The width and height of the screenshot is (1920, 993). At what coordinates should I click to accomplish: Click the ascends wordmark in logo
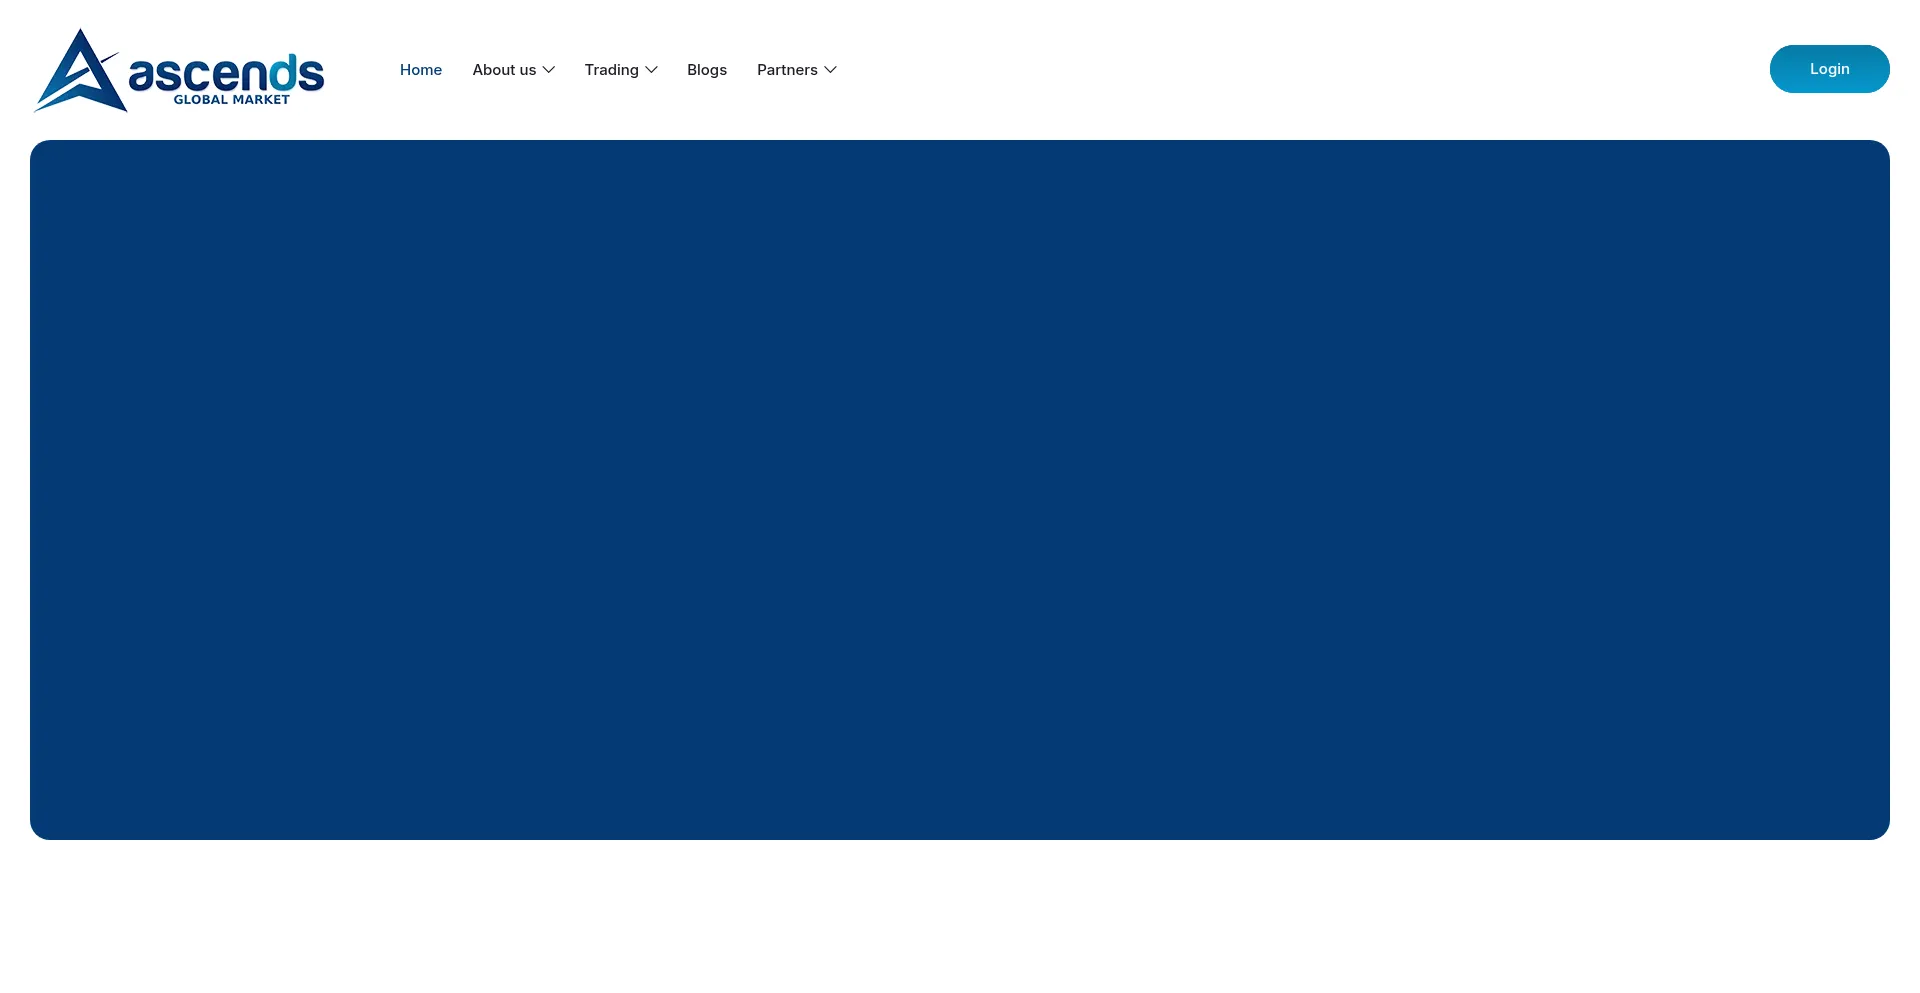pyautogui.click(x=225, y=74)
